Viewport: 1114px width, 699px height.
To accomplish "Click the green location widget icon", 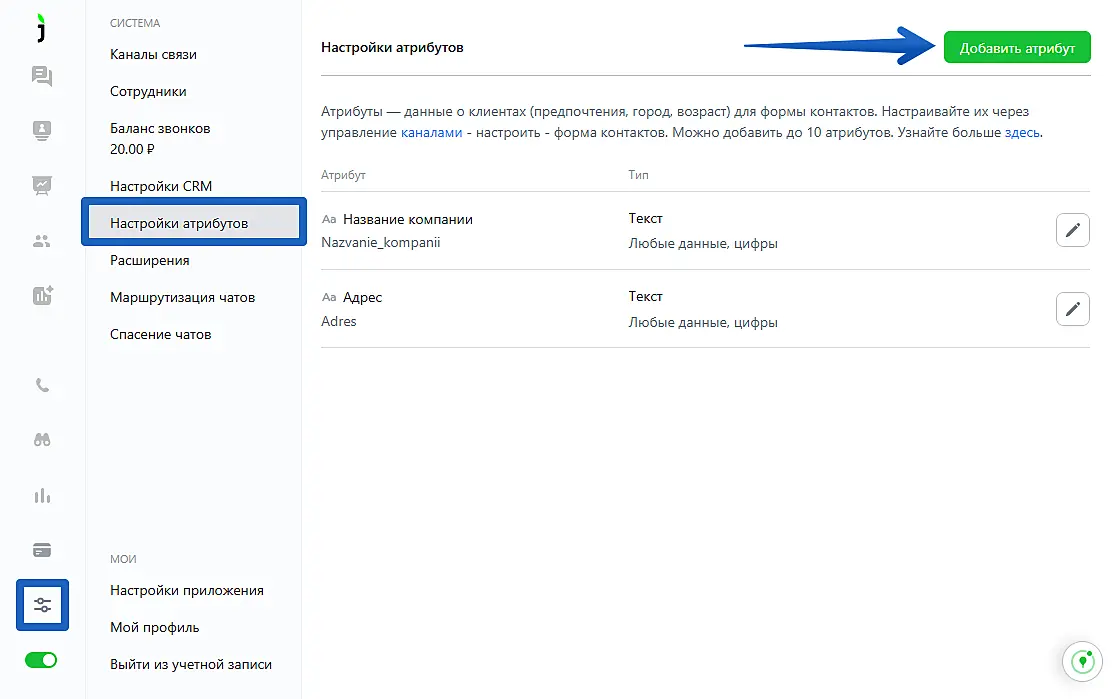I will pos(1080,661).
